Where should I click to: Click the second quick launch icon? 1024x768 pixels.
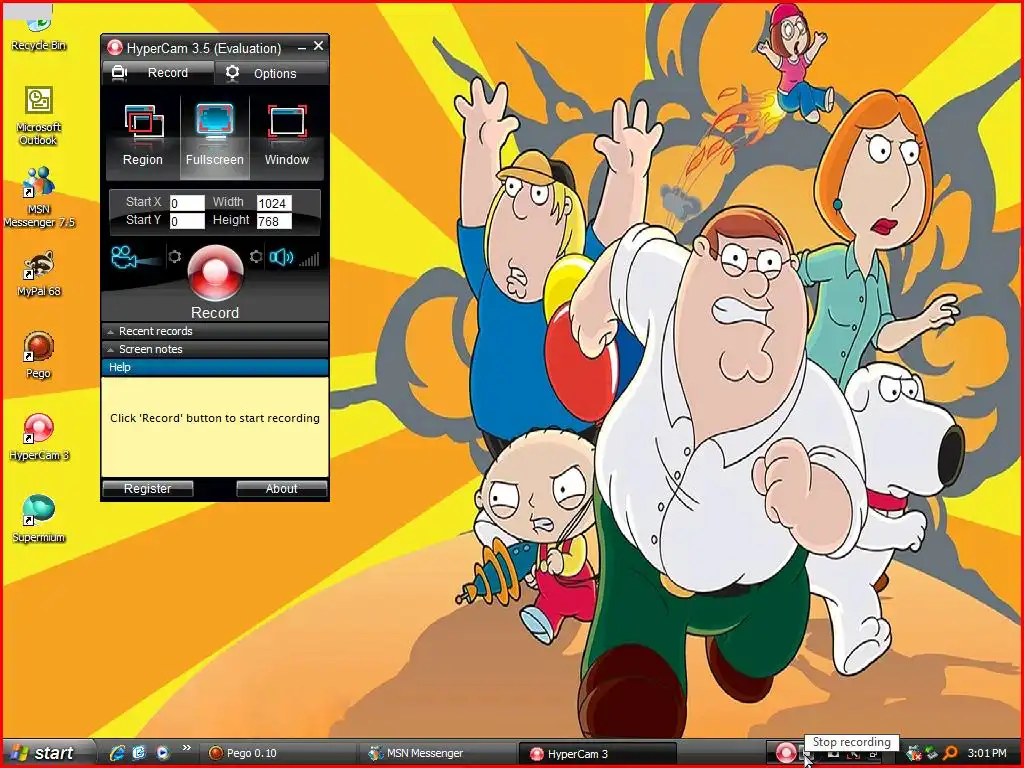coord(139,753)
